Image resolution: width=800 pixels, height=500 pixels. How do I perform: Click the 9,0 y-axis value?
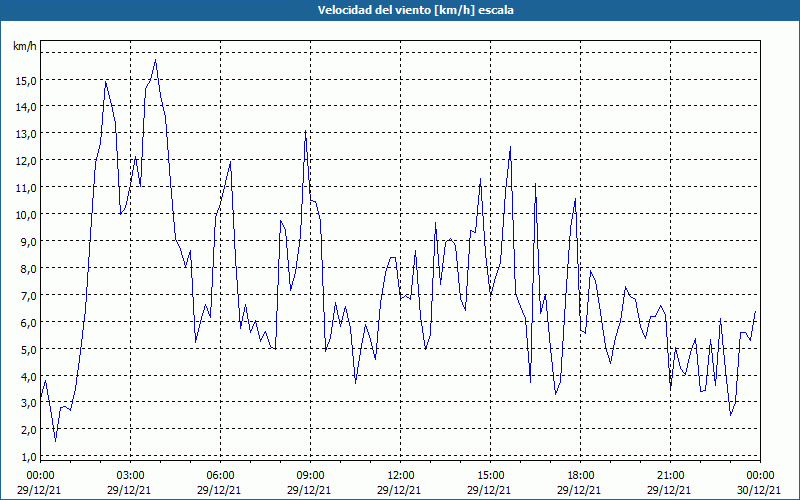tap(28, 242)
